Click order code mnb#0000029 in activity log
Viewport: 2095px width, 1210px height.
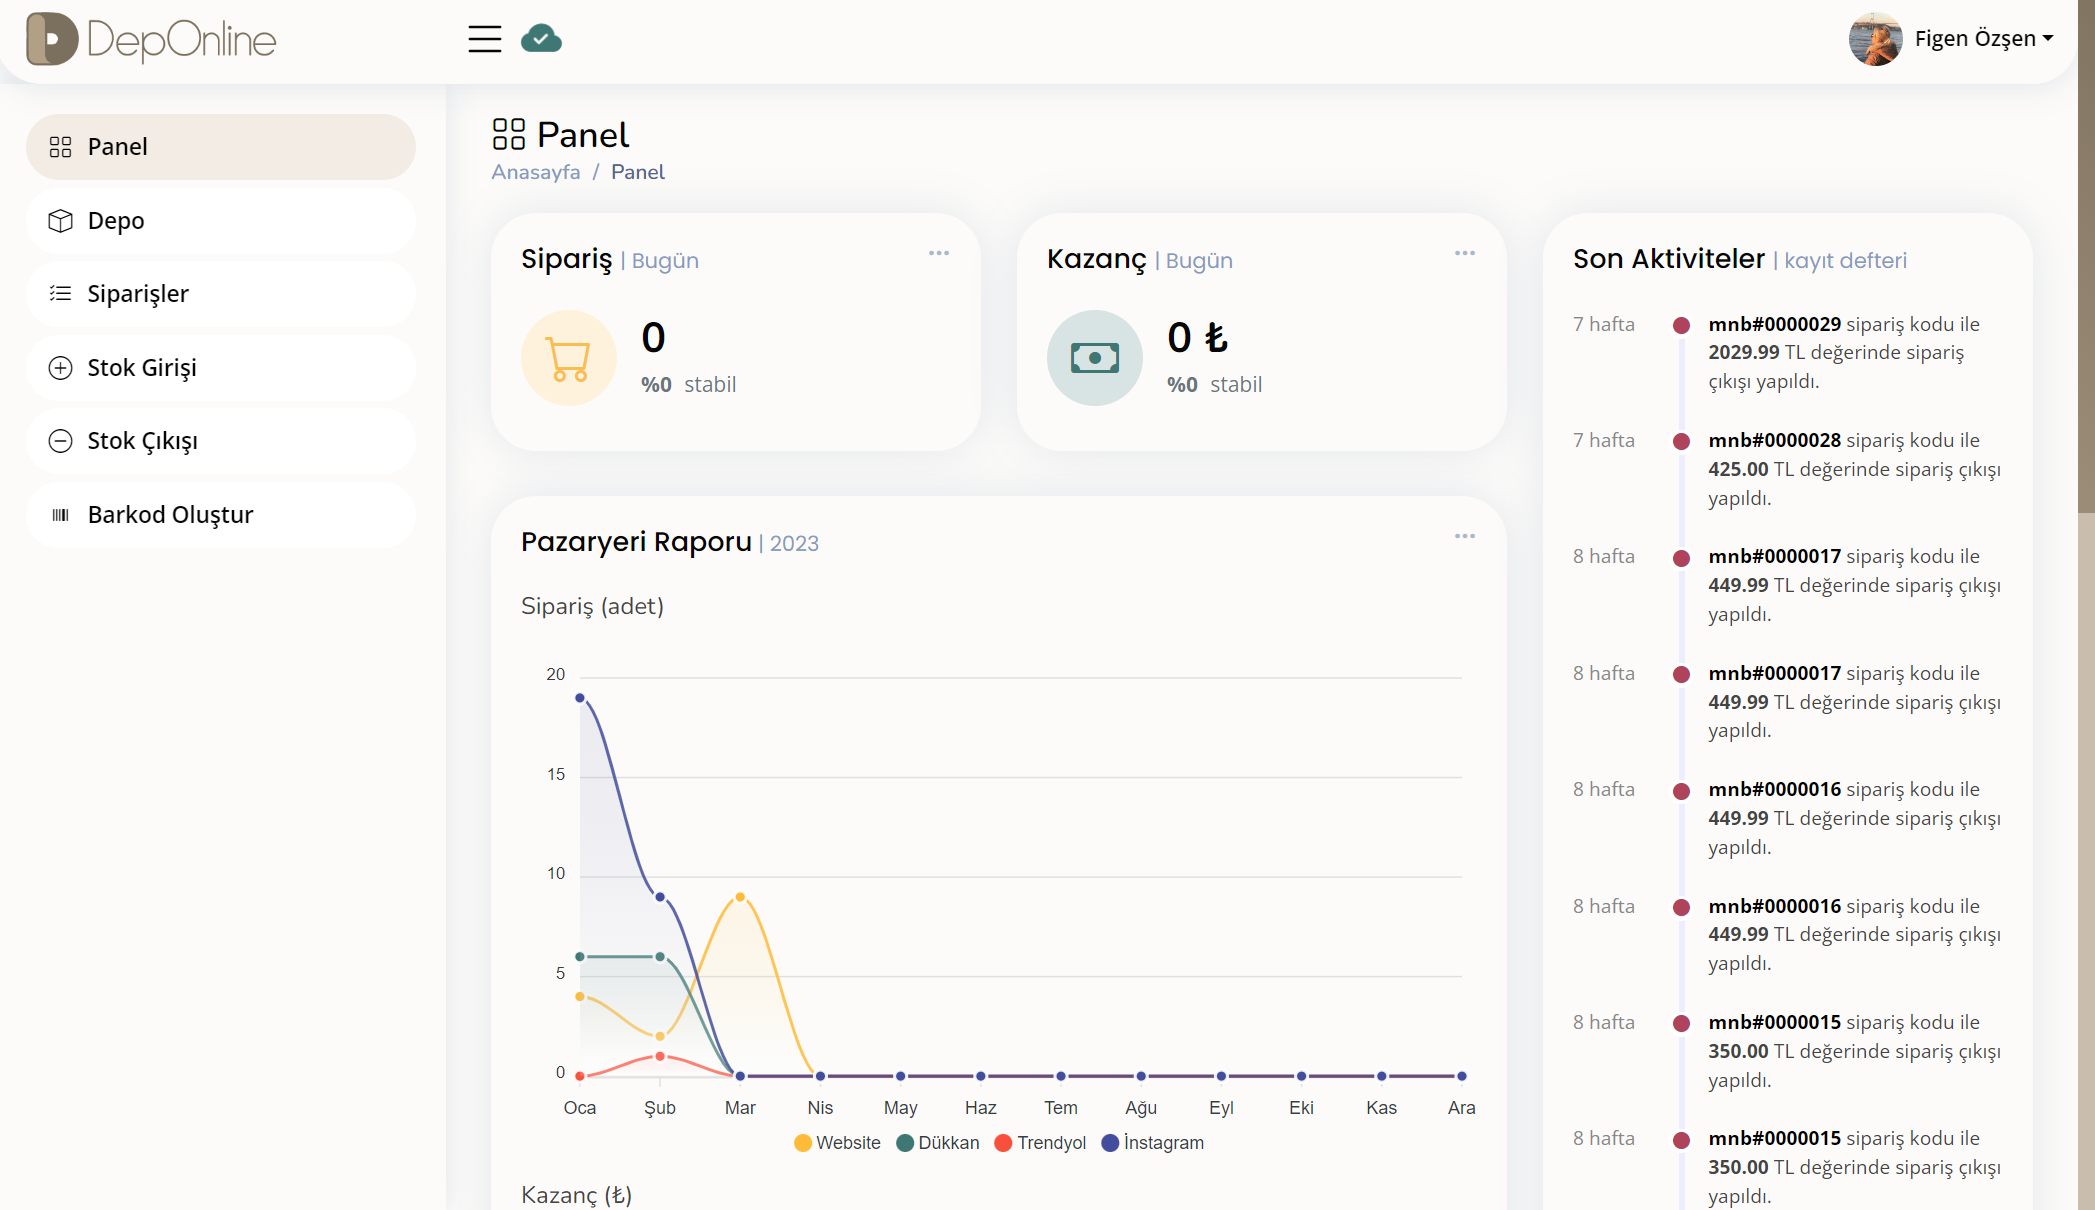click(x=1774, y=324)
